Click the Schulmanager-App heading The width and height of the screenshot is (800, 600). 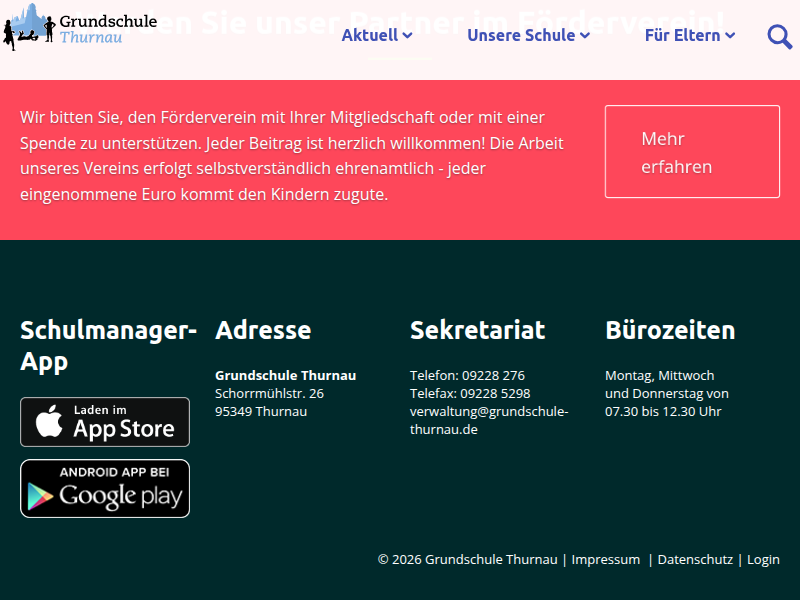click(108, 345)
